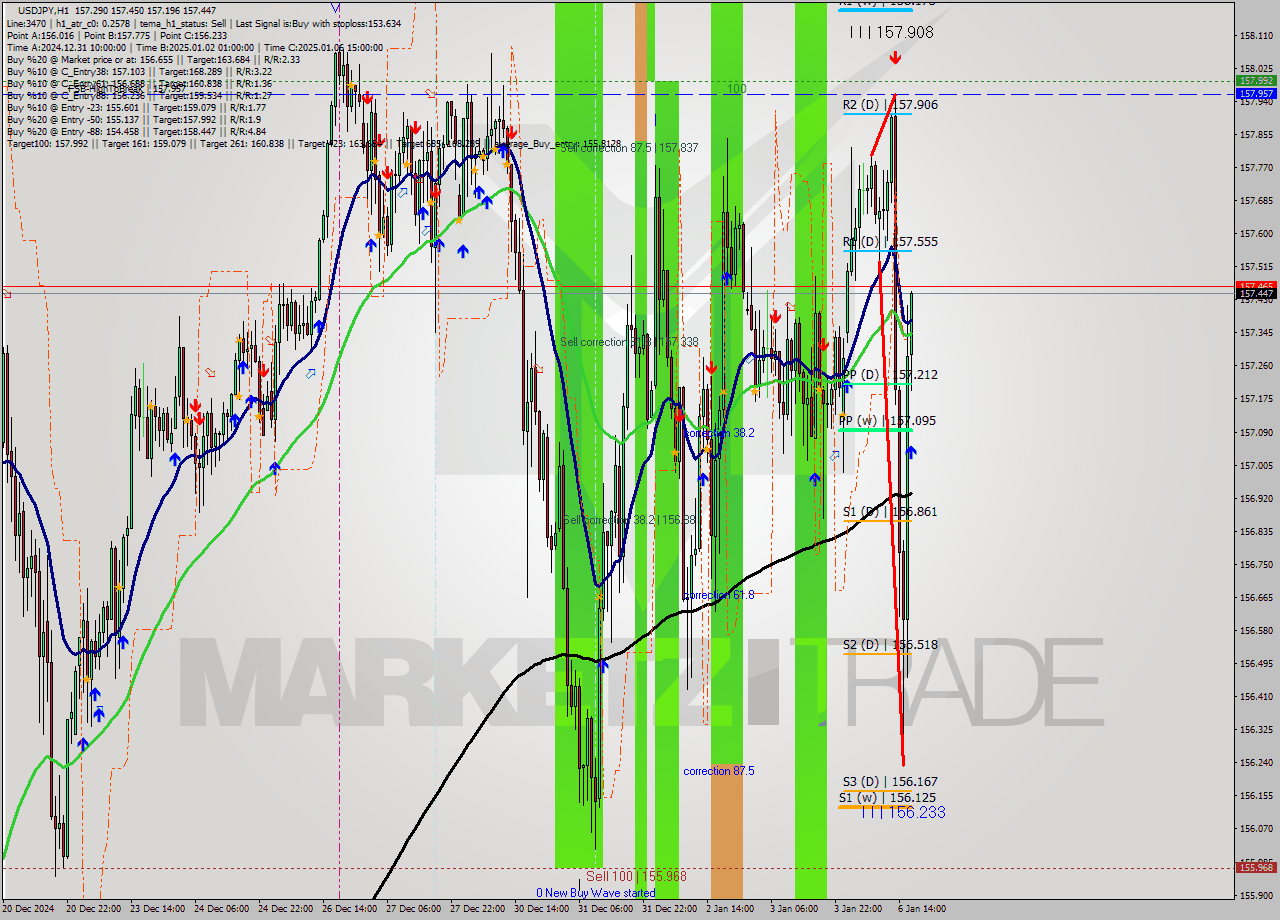The width and height of the screenshot is (1280, 920).
Task: Click red 155.968 price tag on axis
Action: click(x=1256, y=868)
